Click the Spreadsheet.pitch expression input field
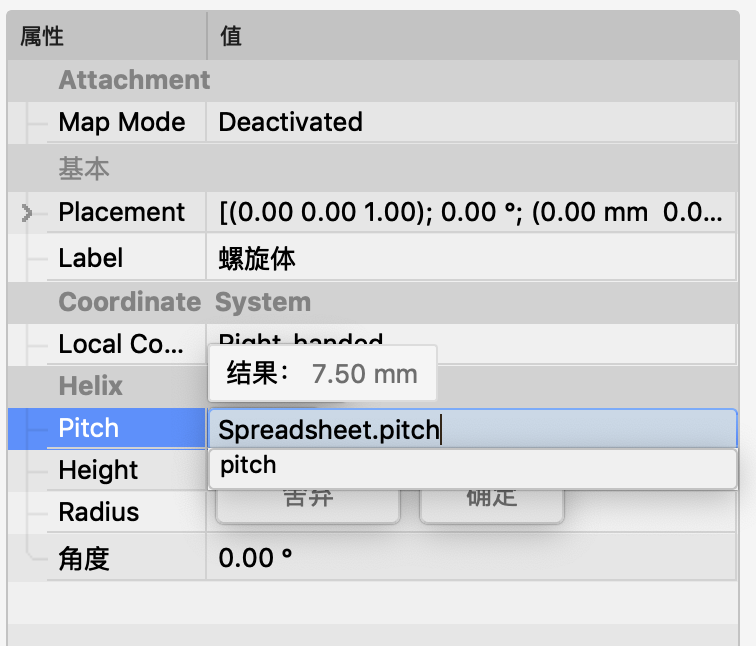The height and width of the screenshot is (646, 756). [x=472, y=429]
